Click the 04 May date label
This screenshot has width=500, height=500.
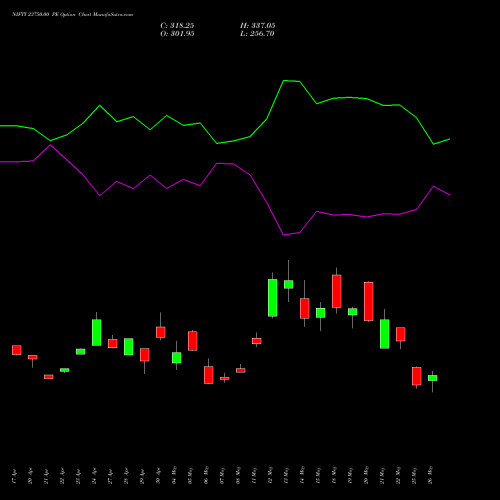[174, 475]
